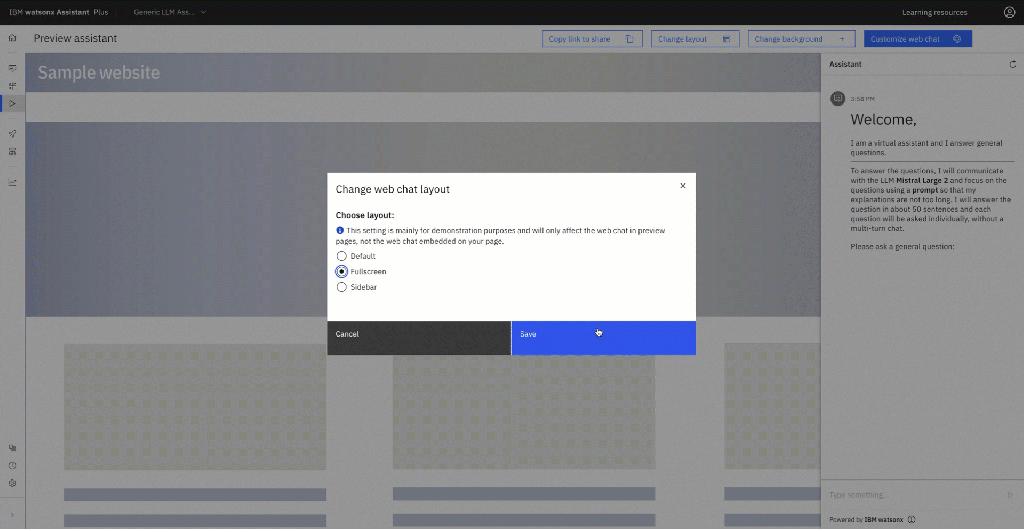The width and height of the screenshot is (1024, 529).
Task: Click the user profile avatar icon
Action: (1009, 12)
